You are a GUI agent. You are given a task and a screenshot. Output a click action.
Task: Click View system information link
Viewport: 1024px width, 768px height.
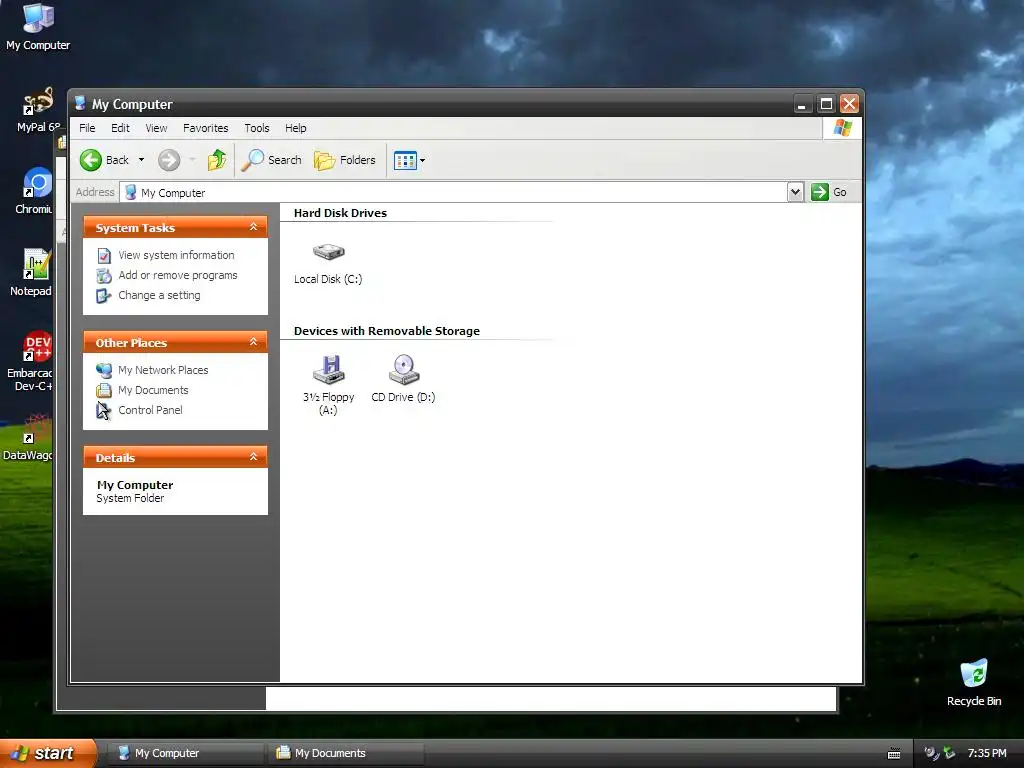176,255
